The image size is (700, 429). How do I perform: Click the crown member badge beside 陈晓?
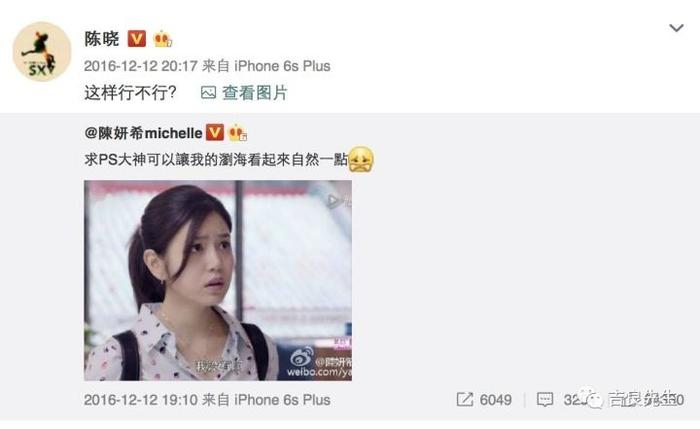pos(162,39)
